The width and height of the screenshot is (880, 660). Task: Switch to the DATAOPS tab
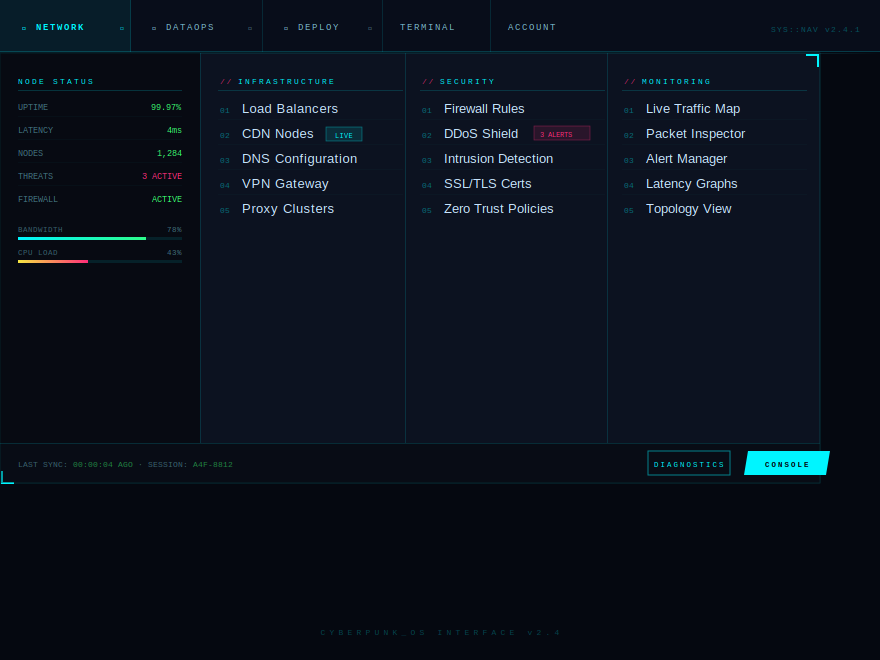(196, 26)
